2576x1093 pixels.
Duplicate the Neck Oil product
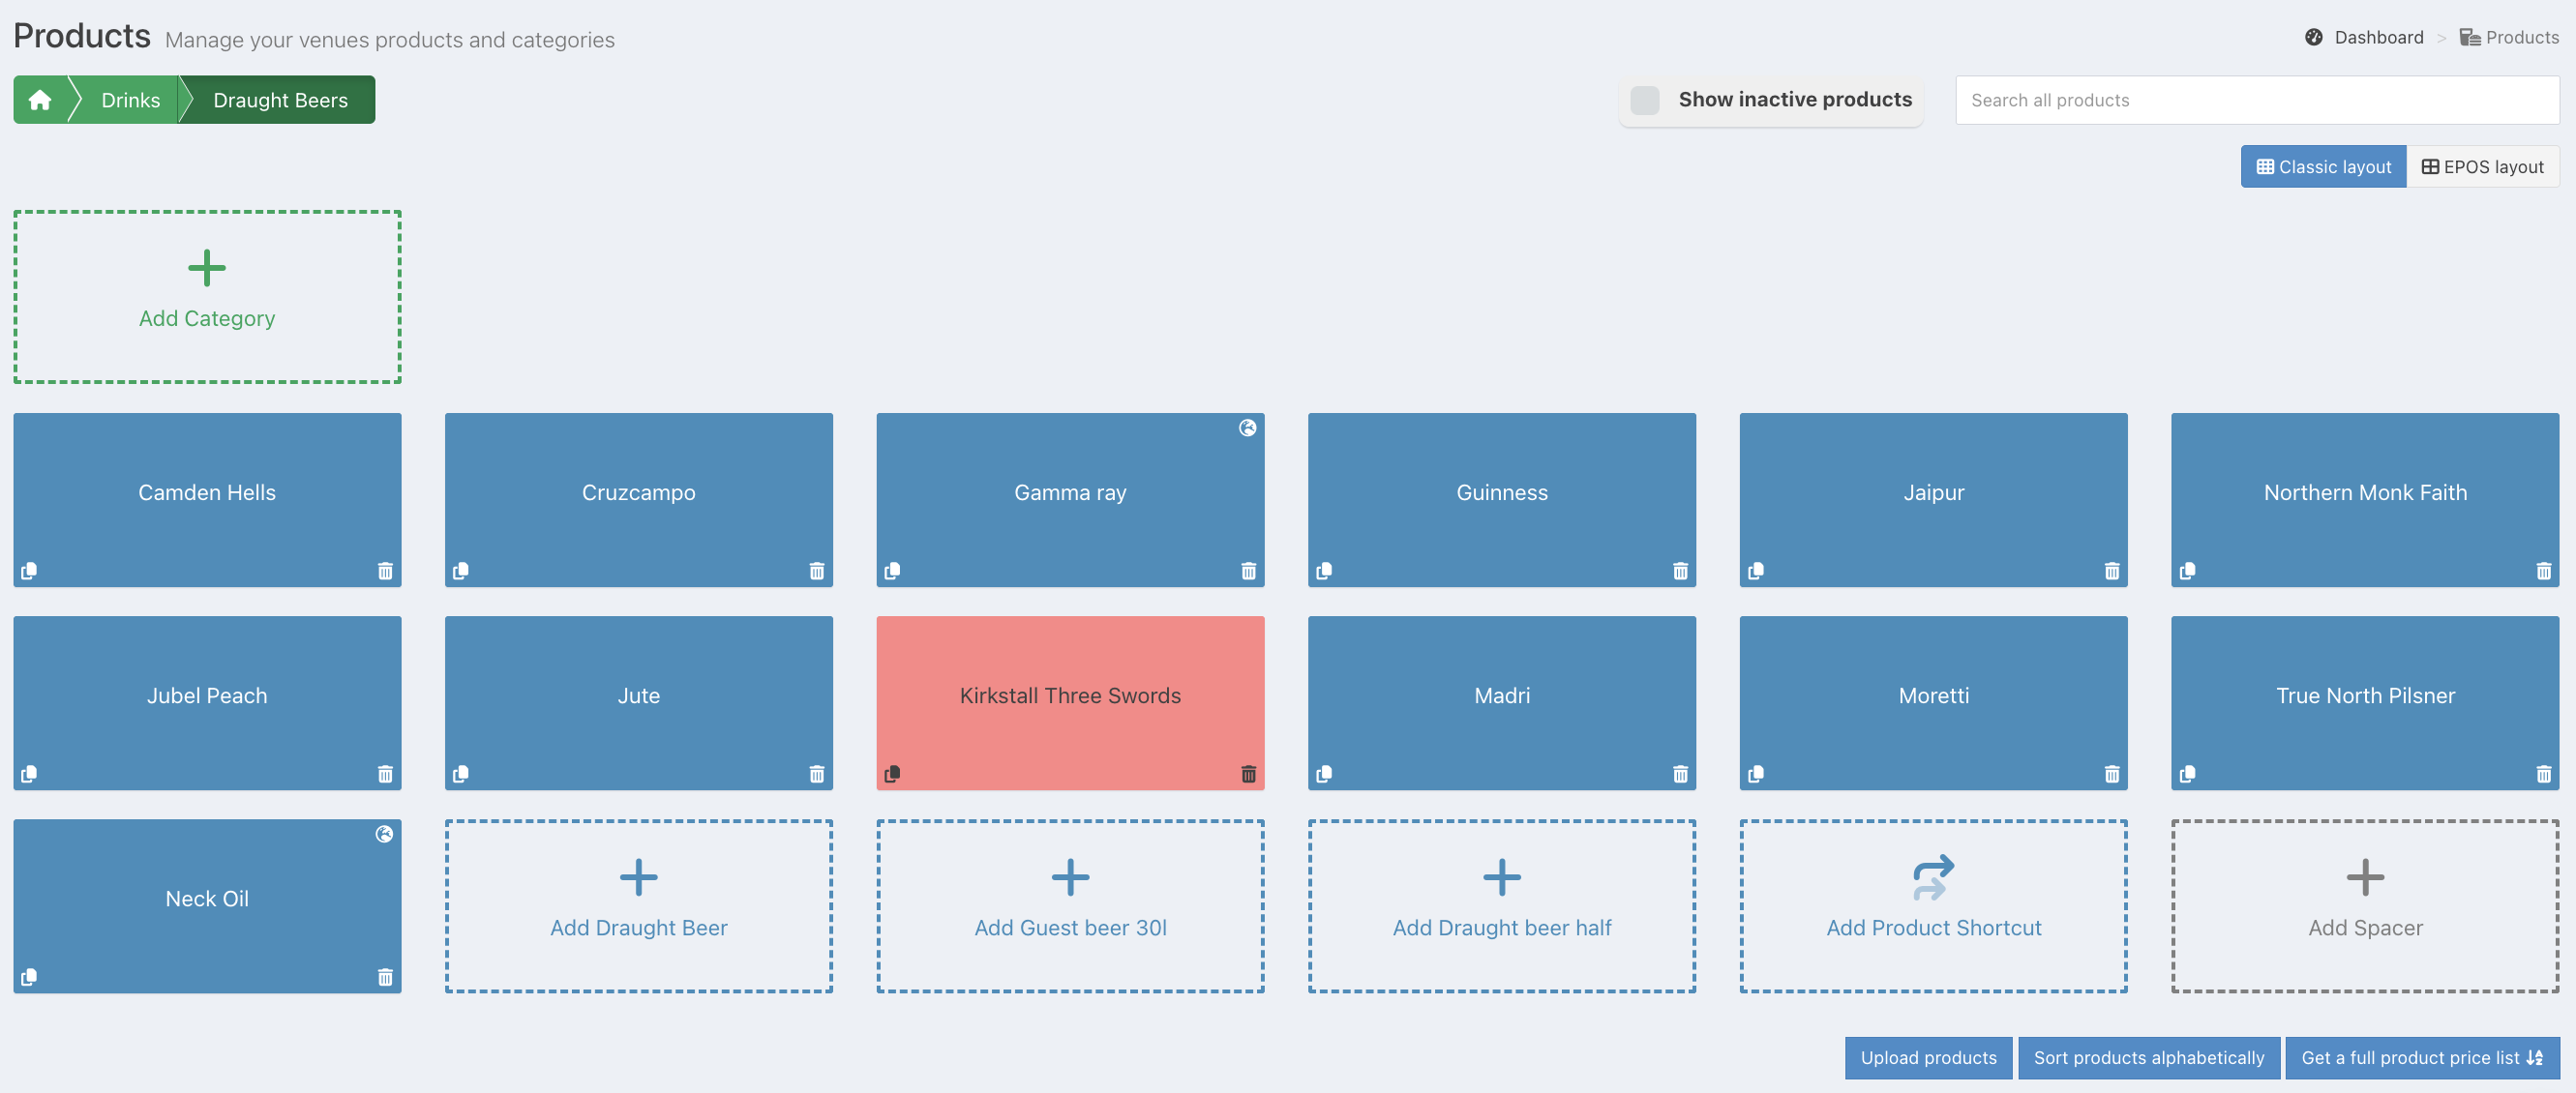[29, 977]
